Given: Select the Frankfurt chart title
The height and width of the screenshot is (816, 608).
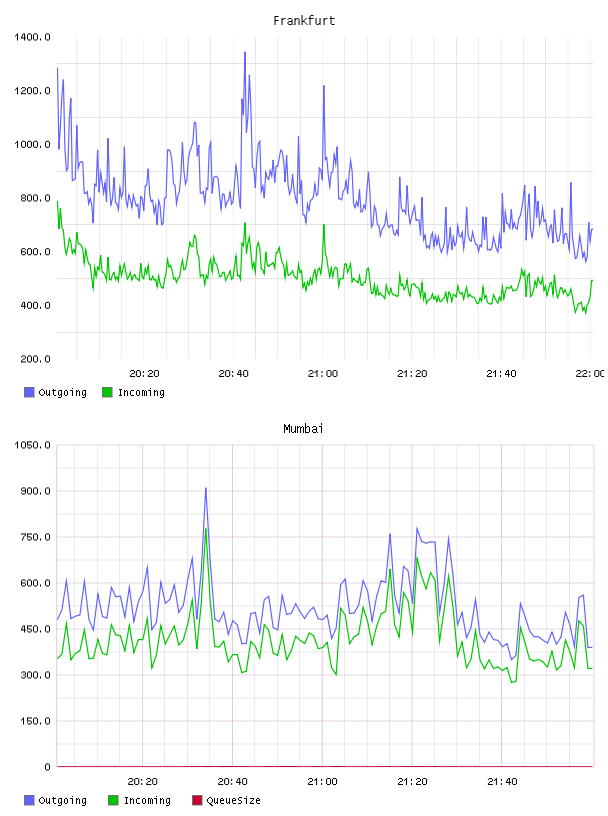Looking at the screenshot, I should pyautogui.click(x=304, y=20).
